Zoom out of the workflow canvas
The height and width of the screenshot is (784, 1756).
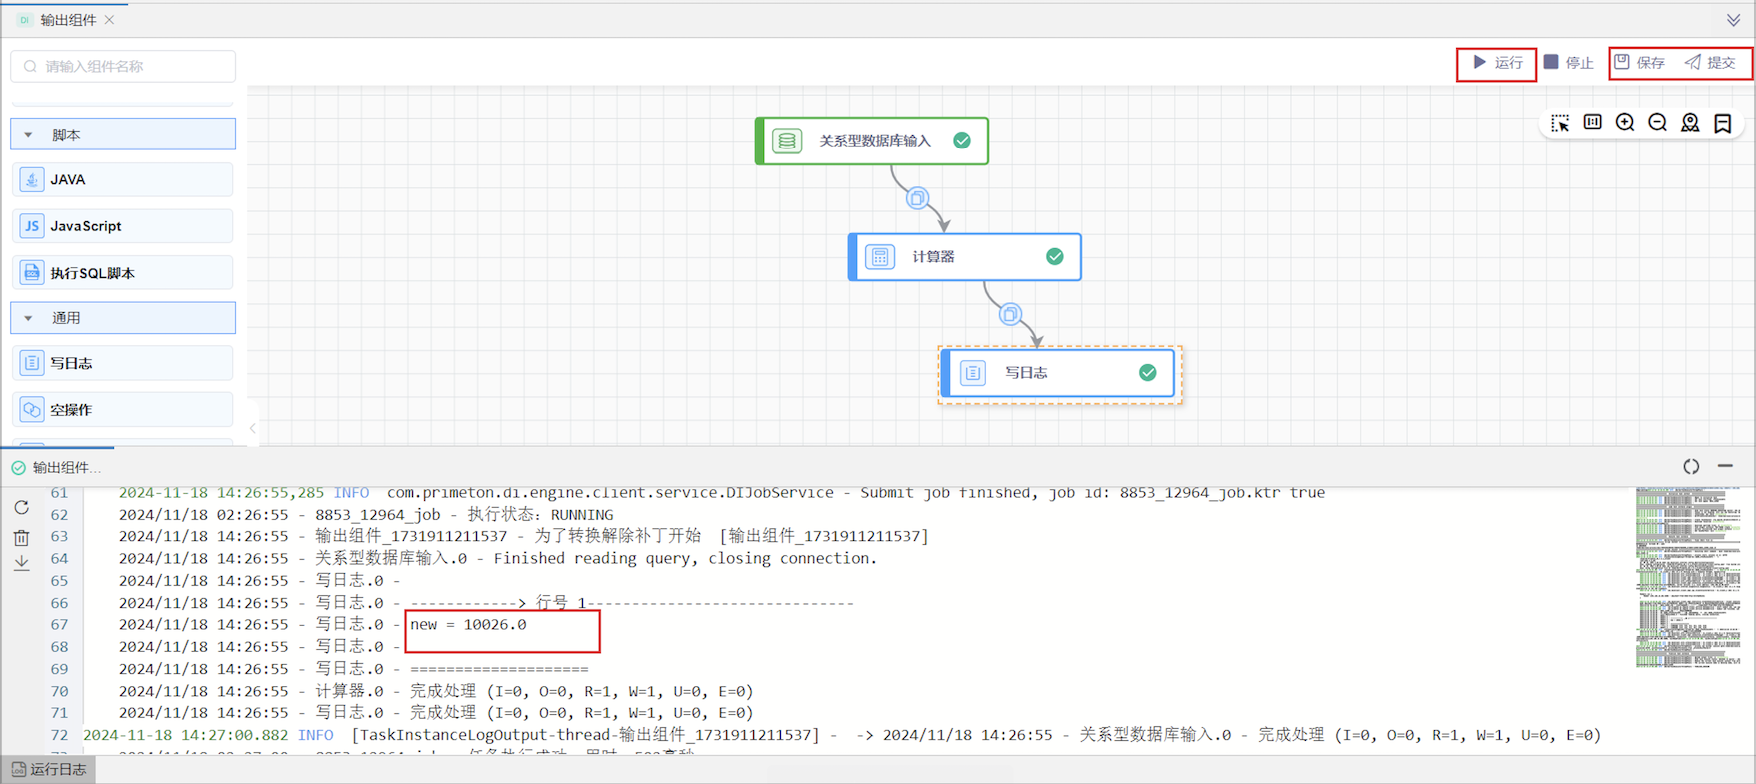pyautogui.click(x=1658, y=123)
